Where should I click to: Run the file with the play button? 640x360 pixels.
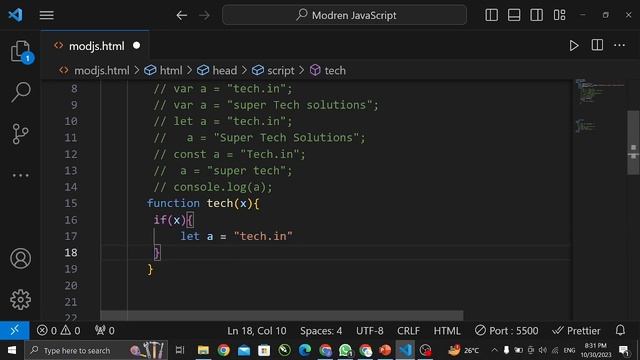(x=574, y=45)
